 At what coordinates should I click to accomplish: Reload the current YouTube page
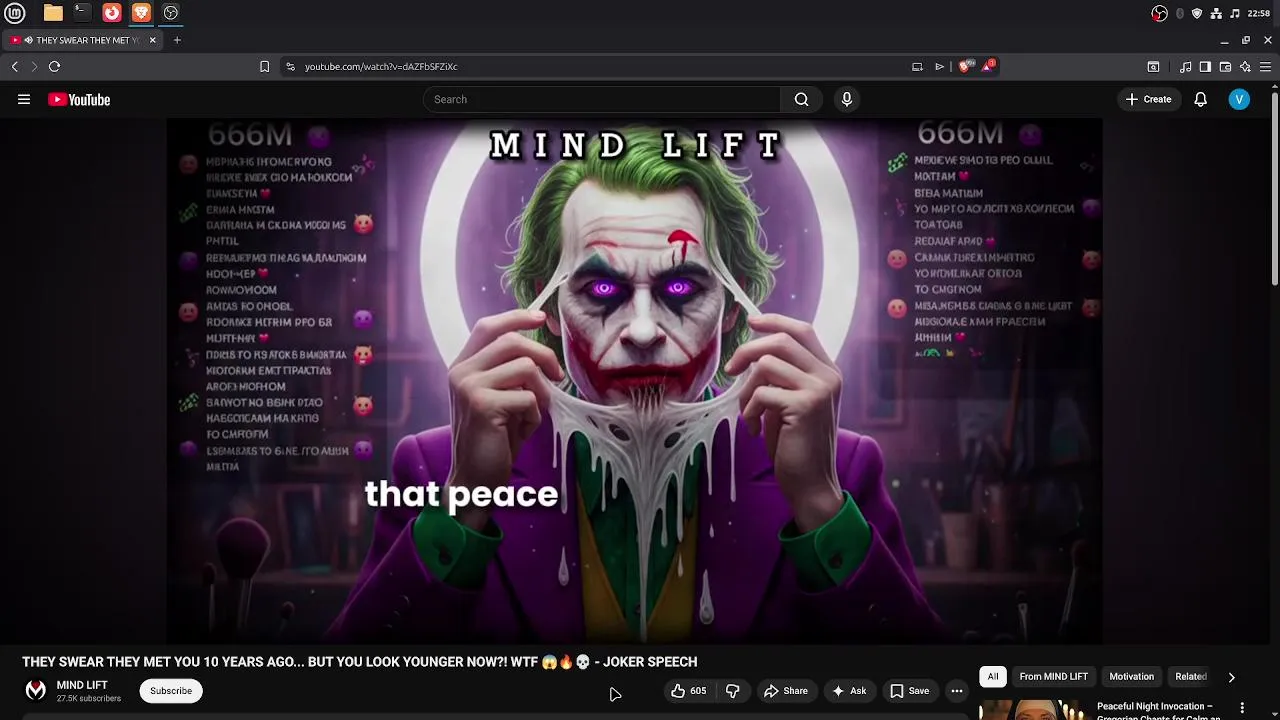click(54, 66)
